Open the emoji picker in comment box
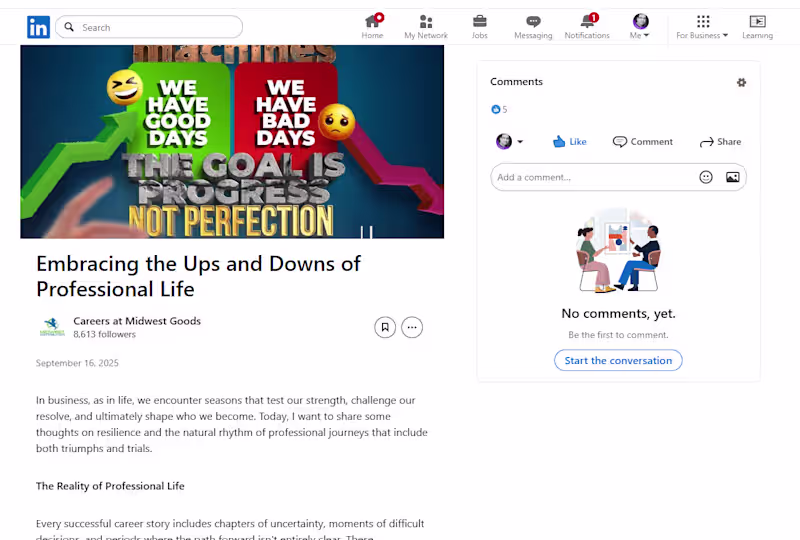 [x=706, y=177]
